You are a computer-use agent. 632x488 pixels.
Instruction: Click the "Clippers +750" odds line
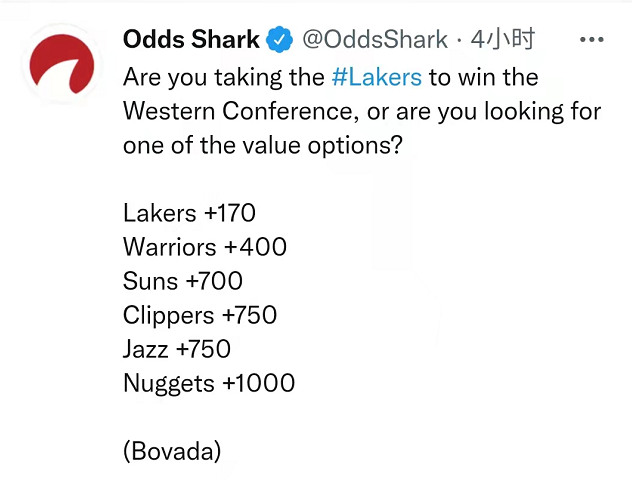click(200, 315)
